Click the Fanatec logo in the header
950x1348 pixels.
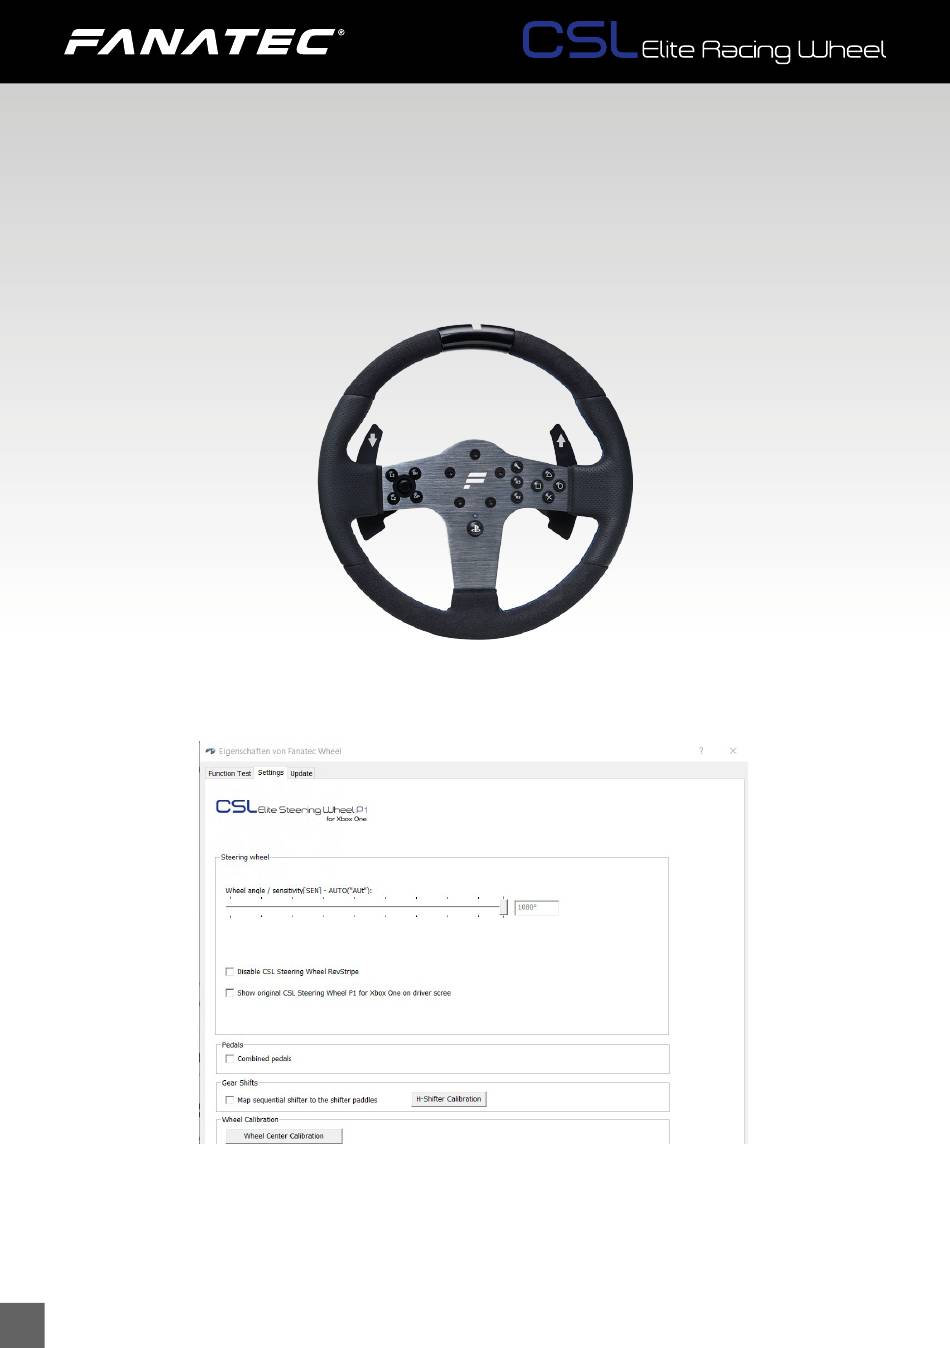click(204, 41)
